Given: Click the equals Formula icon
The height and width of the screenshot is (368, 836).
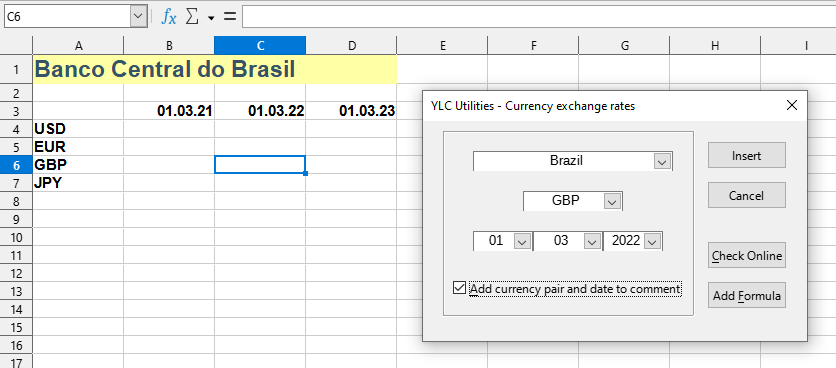Looking at the screenshot, I should tap(229, 17).
